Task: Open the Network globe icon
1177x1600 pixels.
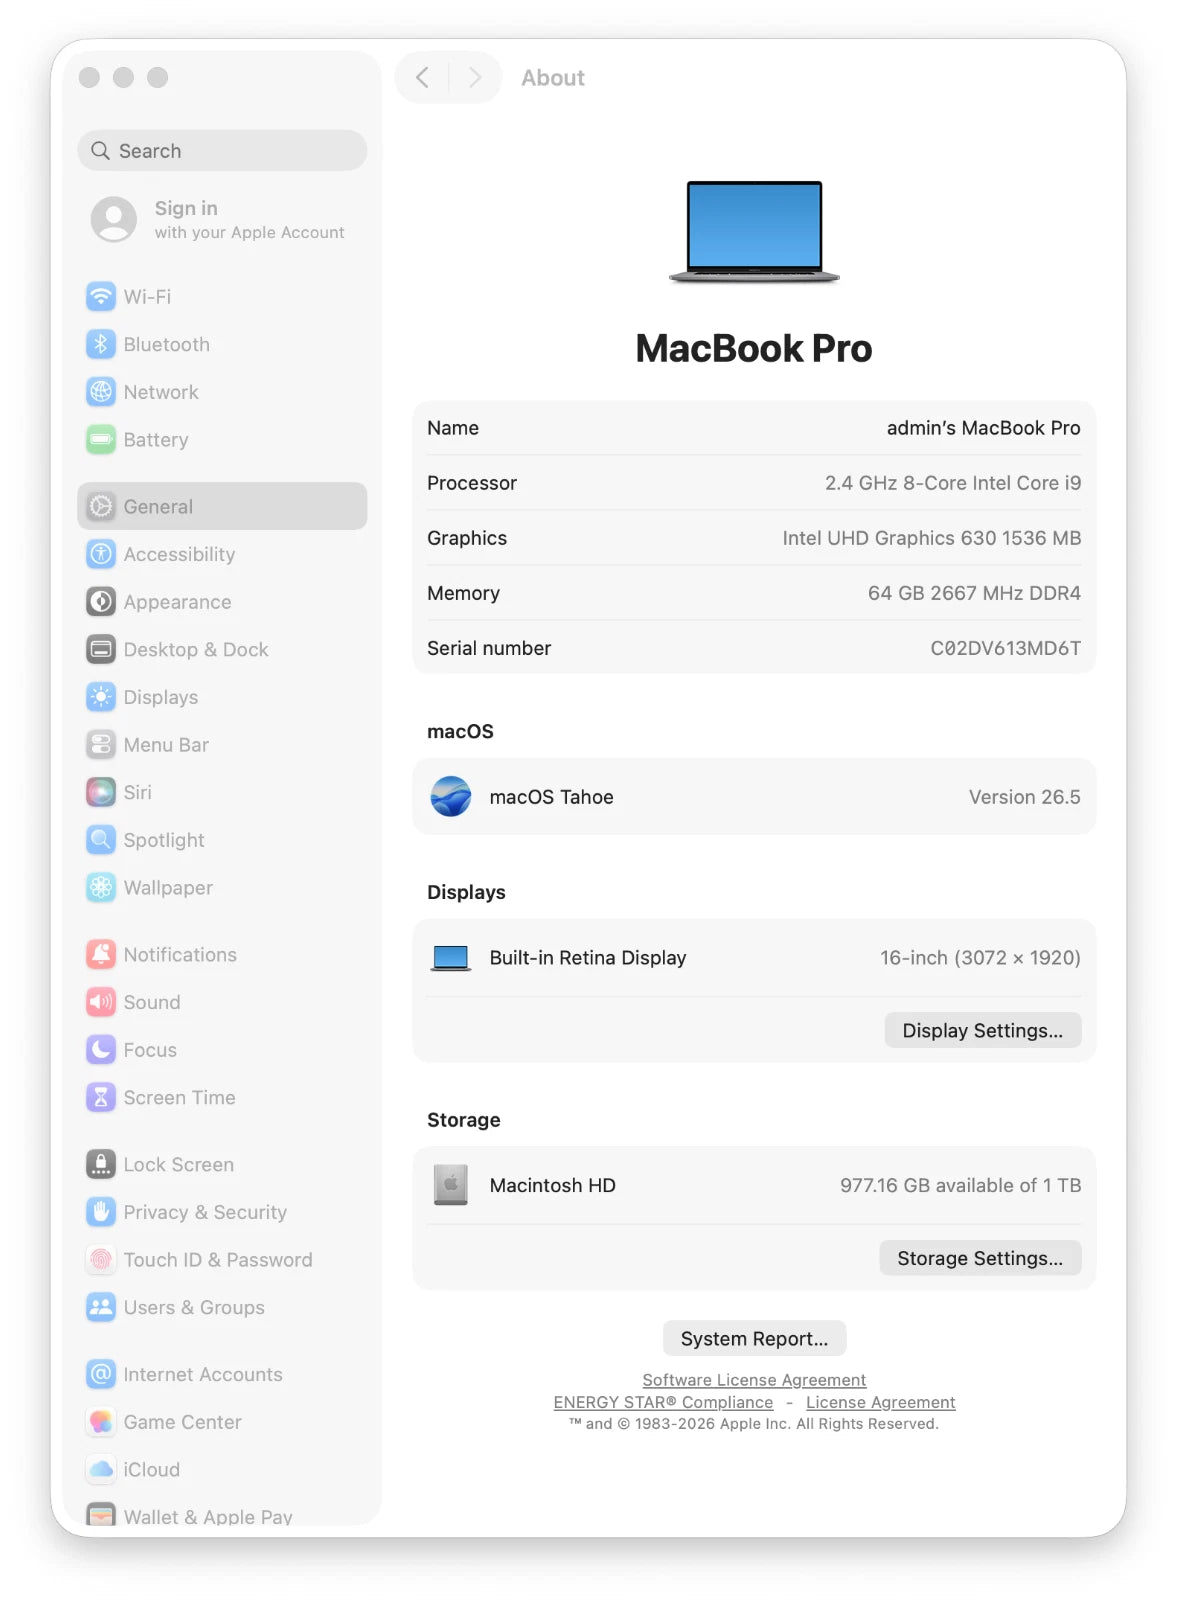Action: click(x=101, y=392)
